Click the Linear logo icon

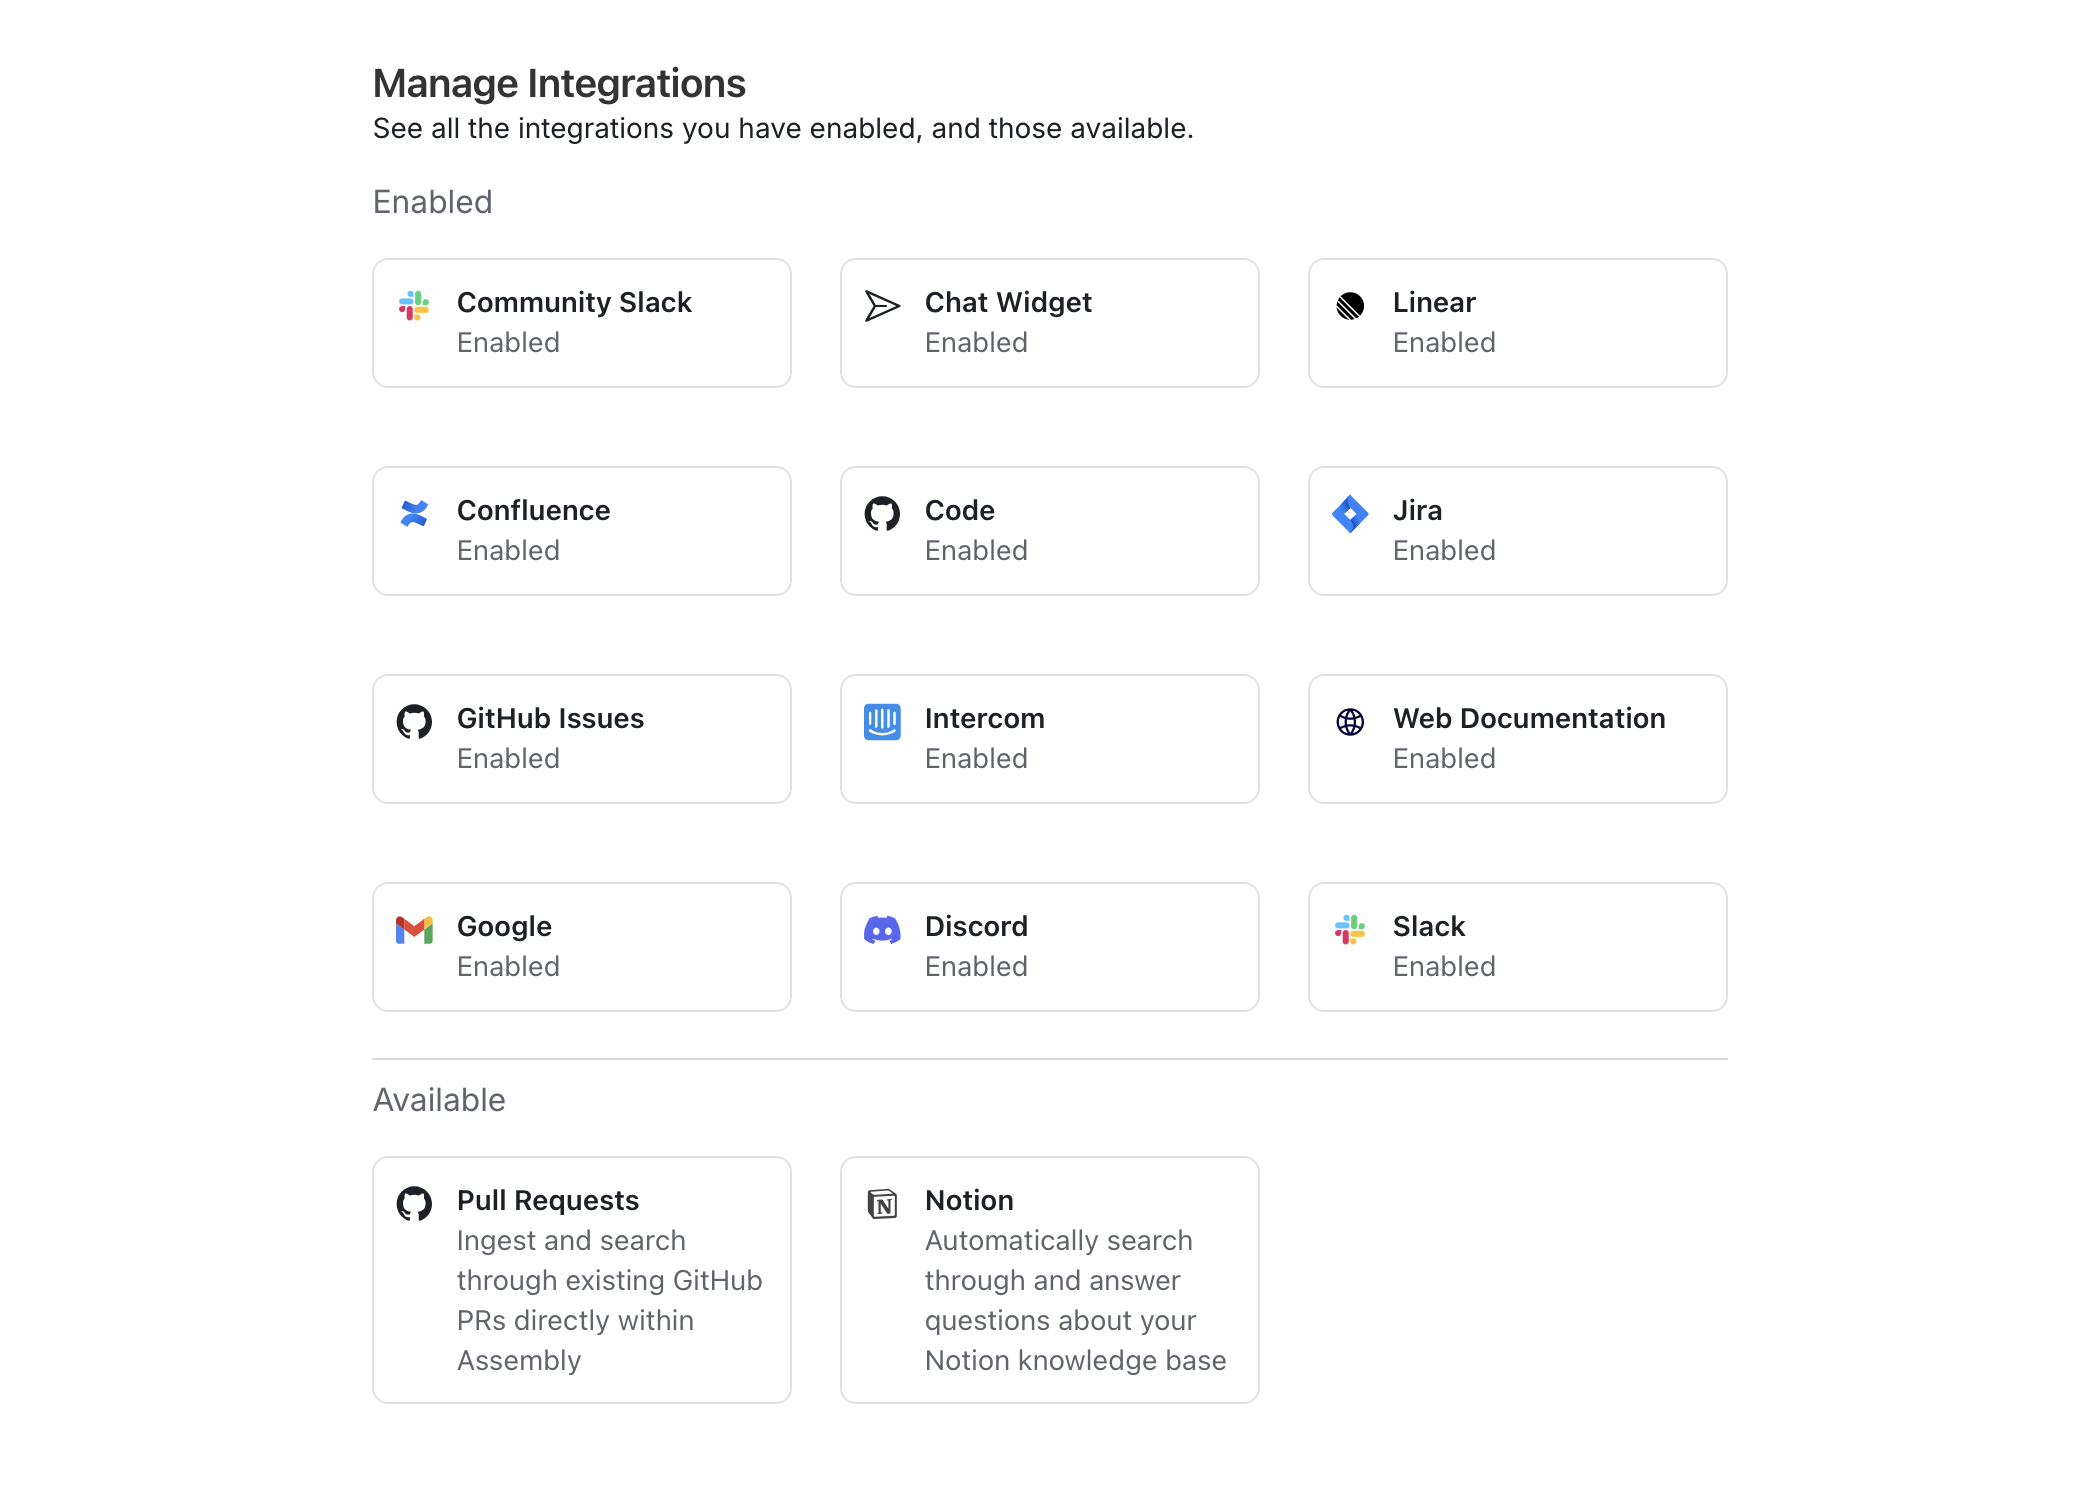click(1349, 306)
